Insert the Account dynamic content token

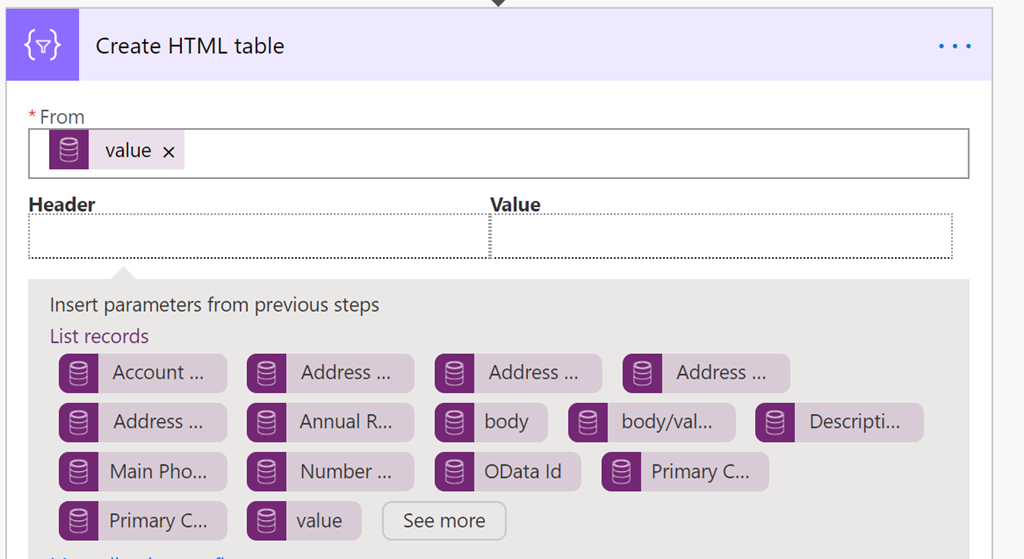tap(143, 373)
